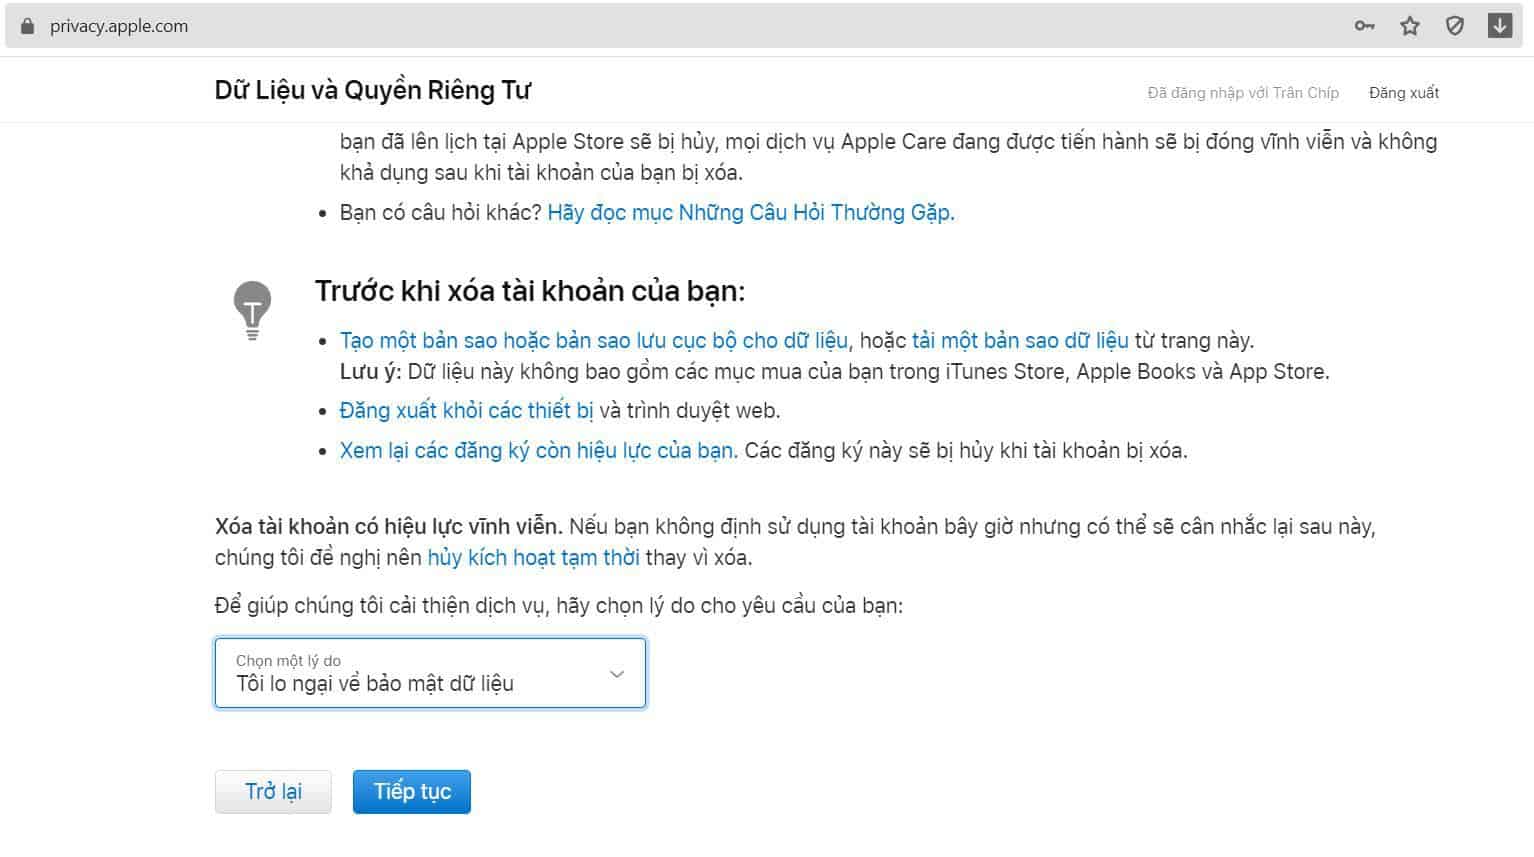1534x857 pixels.
Task: Open the 'Chọn một lý do' reason dropdown
Action: click(430, 673)
